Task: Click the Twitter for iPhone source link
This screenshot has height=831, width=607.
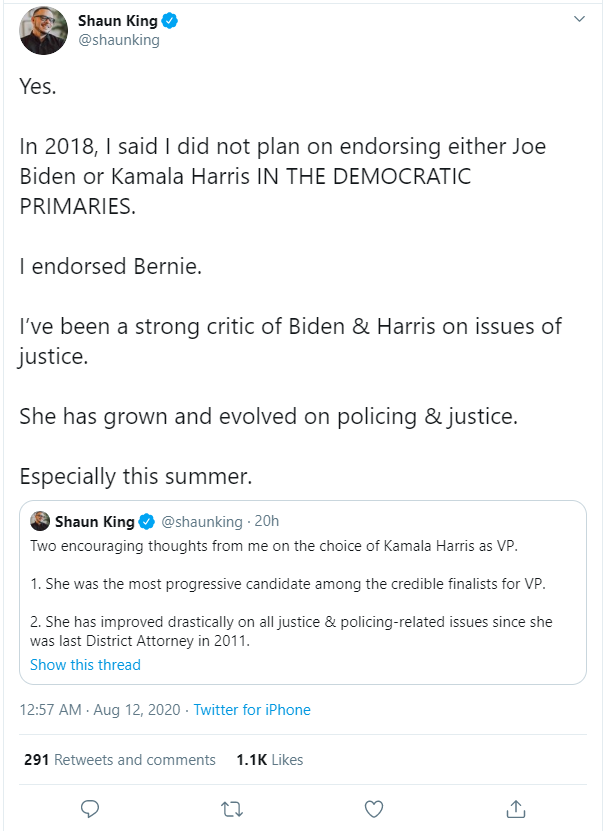Action: click(252, 710)
